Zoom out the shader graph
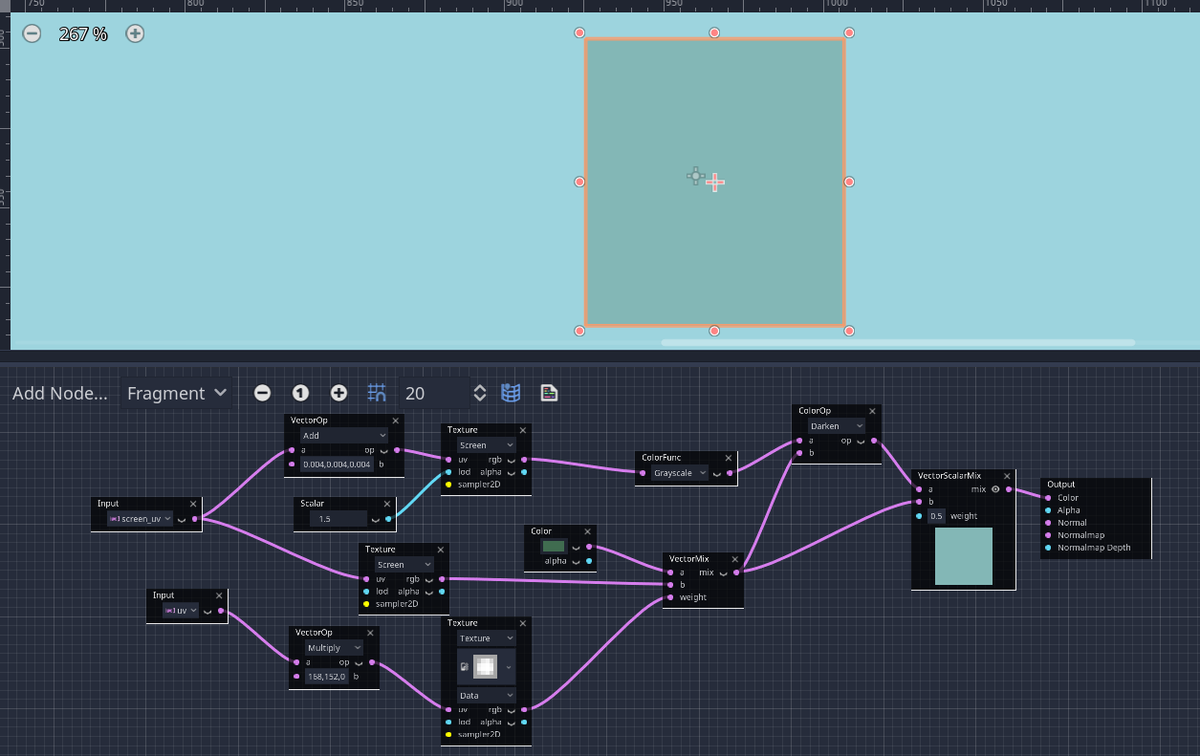1200x756 pixels. coord(262,393)
